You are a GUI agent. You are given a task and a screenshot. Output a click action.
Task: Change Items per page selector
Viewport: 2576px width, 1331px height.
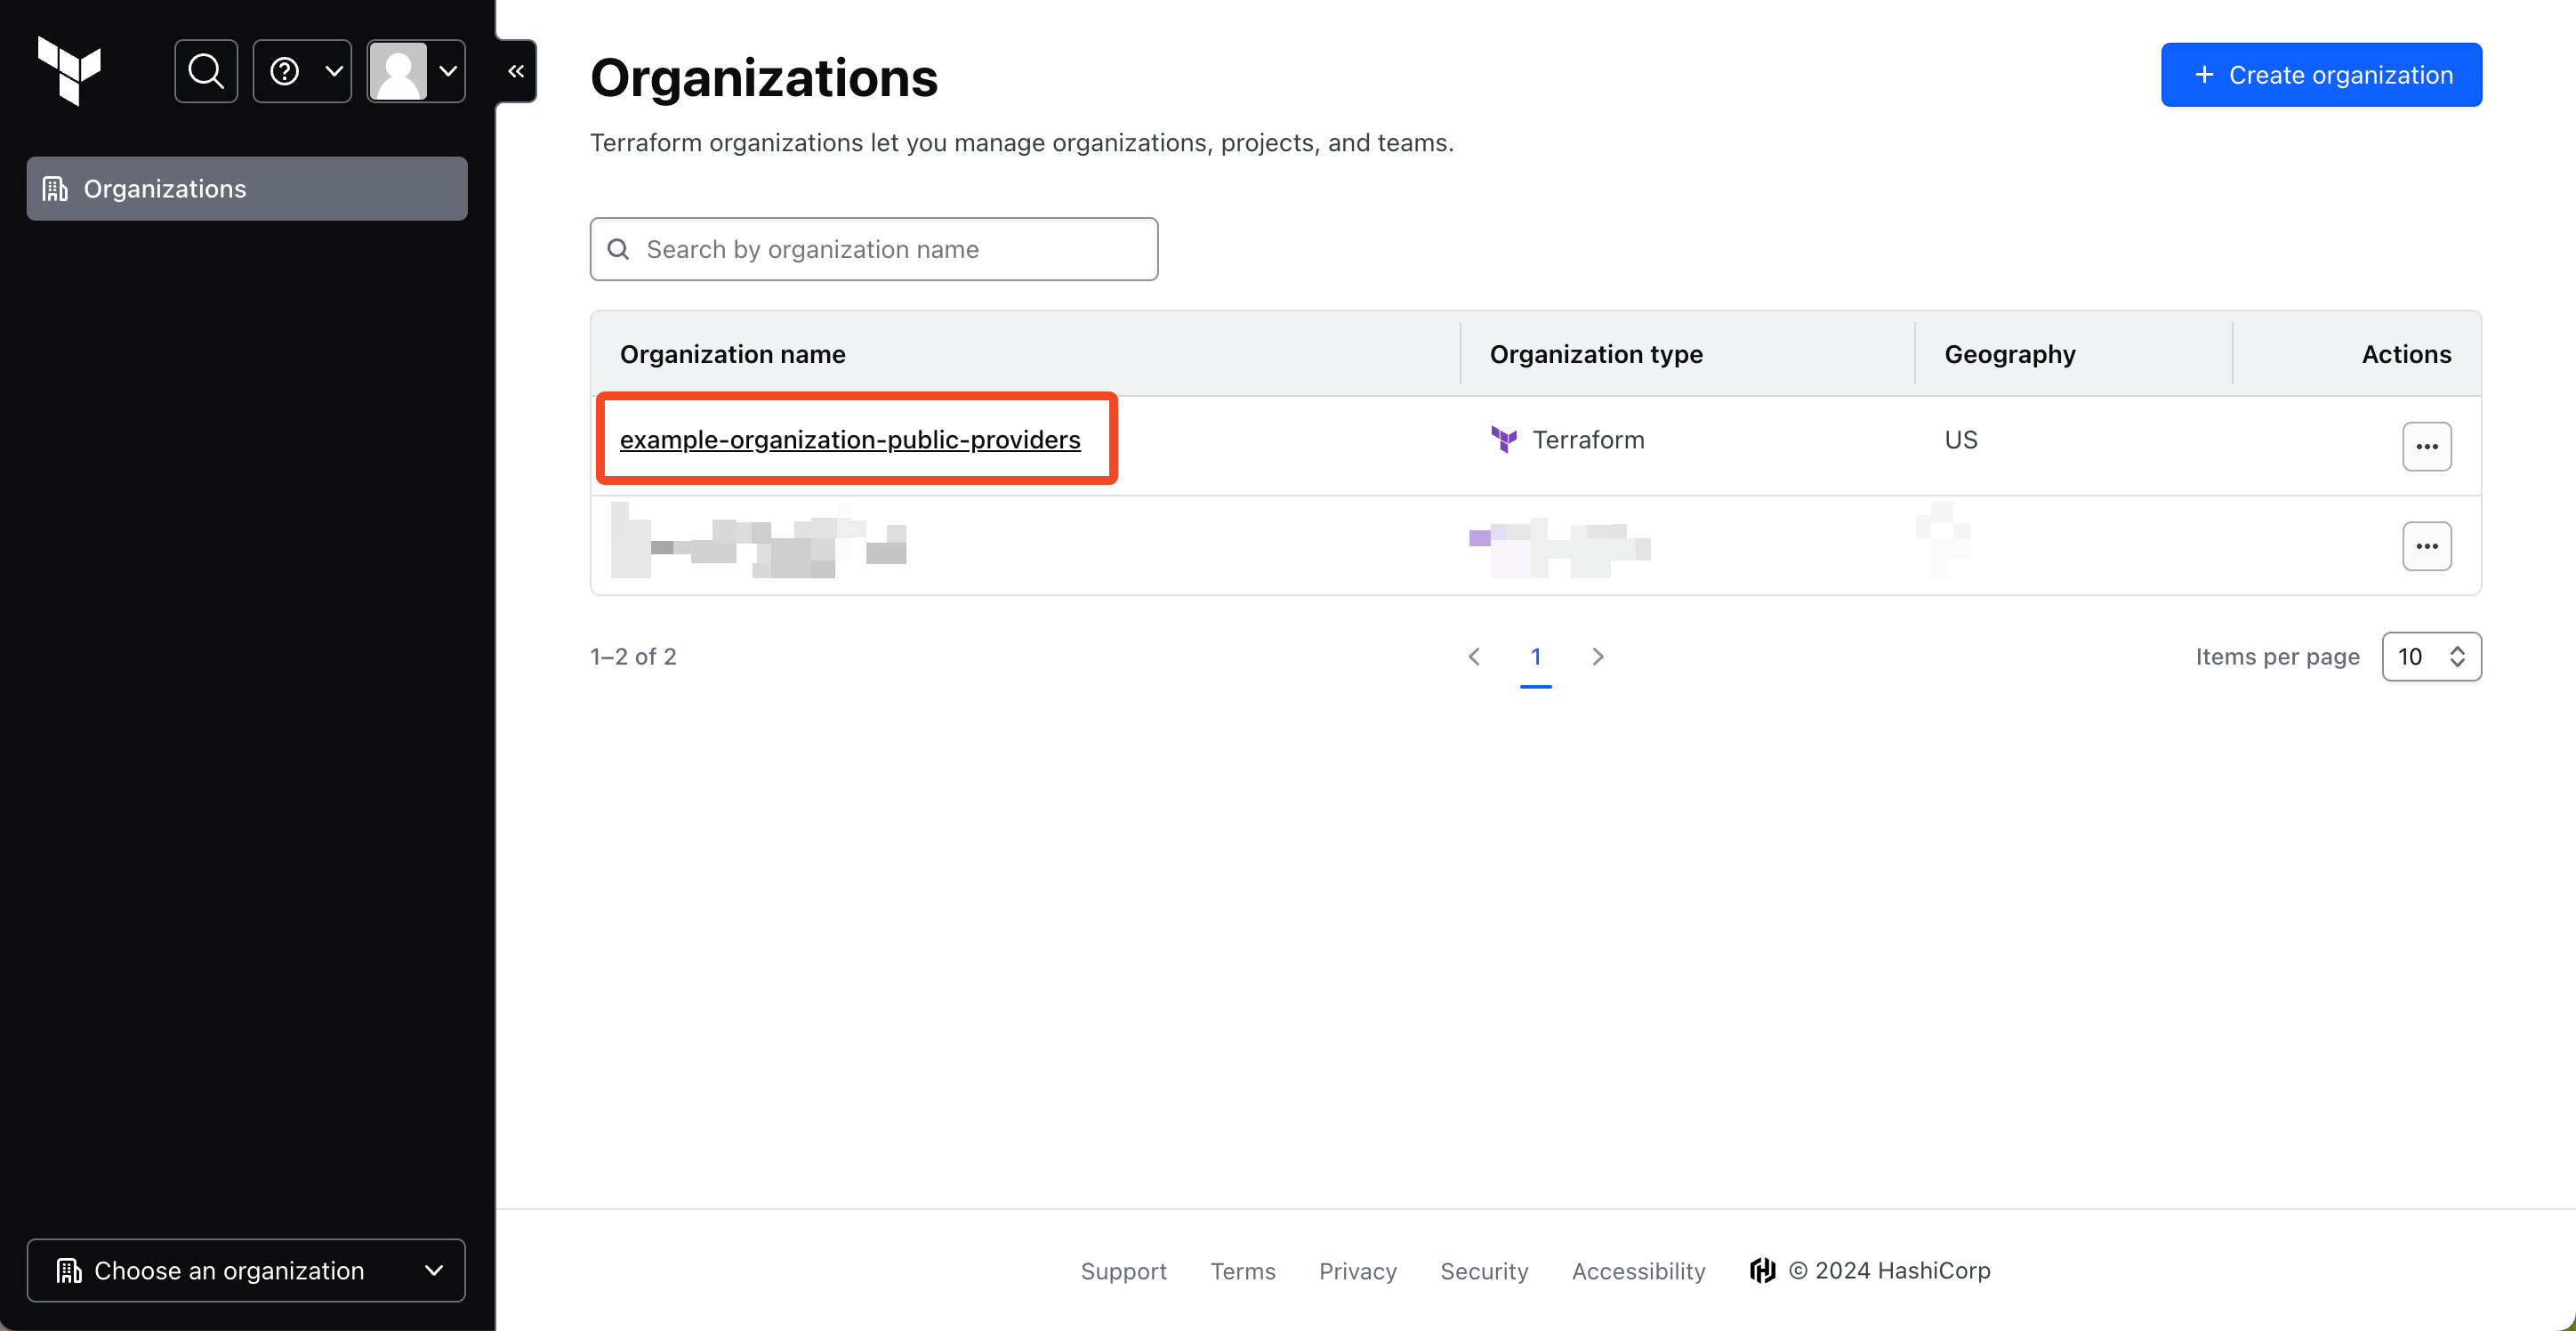tap(2431, 657)
